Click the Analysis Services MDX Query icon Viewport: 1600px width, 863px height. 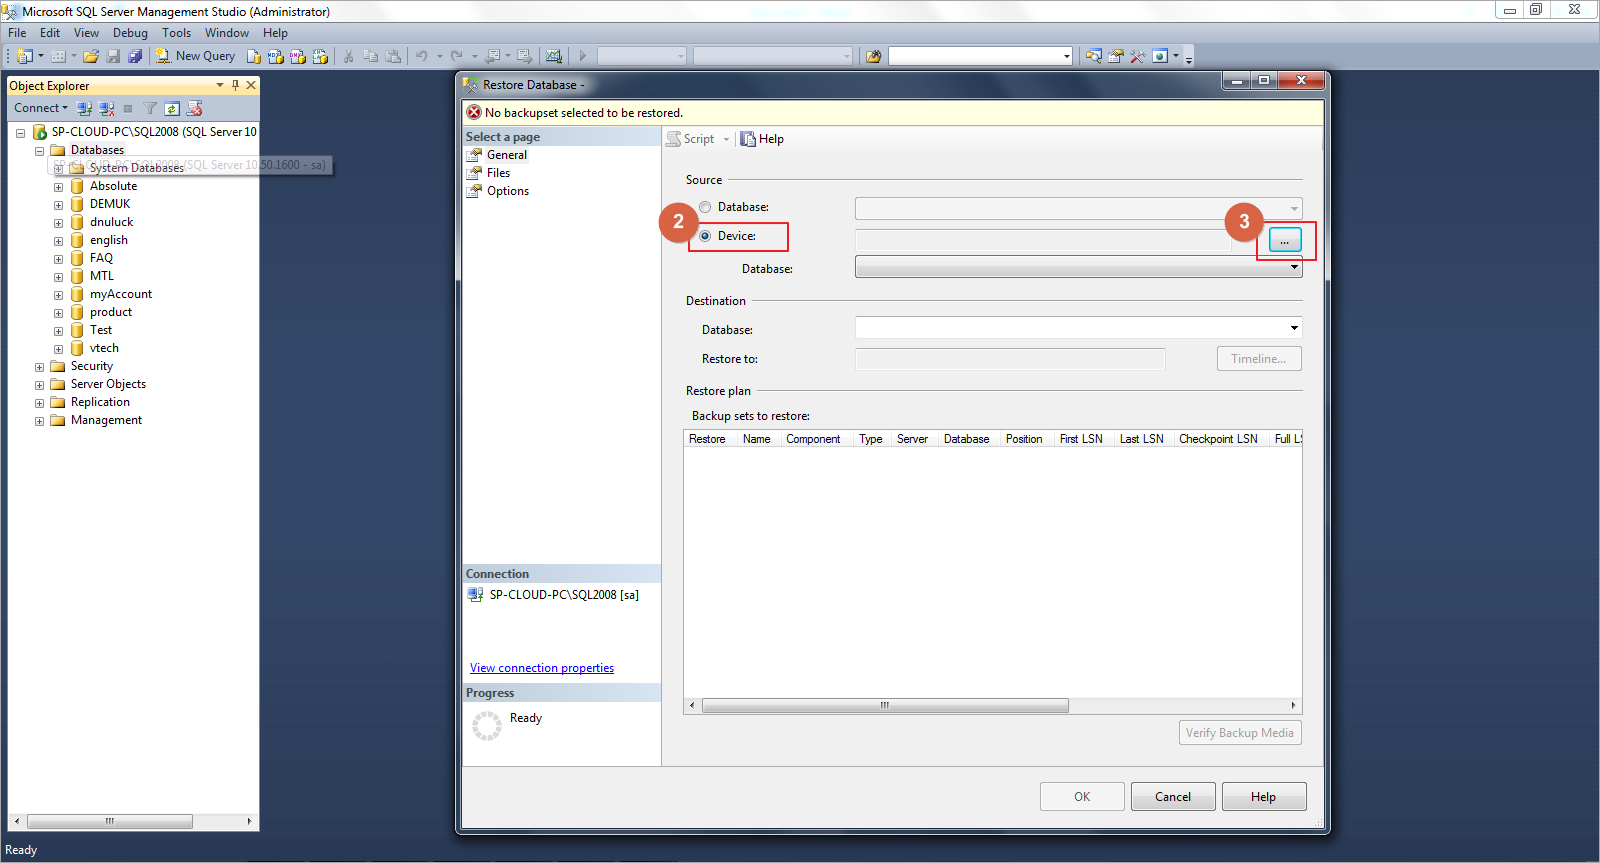pyautogui.click(x=276, y=56)
